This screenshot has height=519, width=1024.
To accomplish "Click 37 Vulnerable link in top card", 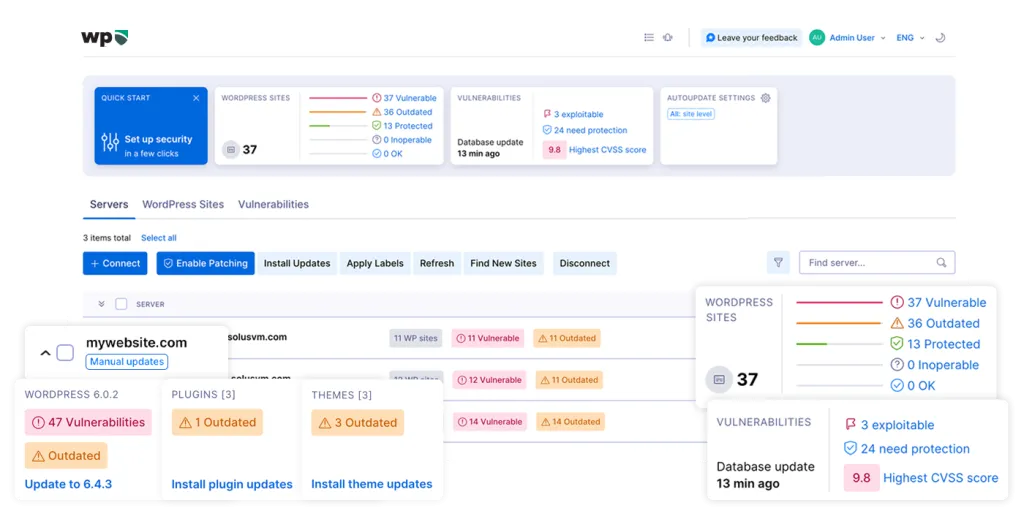I will (410, 98).
